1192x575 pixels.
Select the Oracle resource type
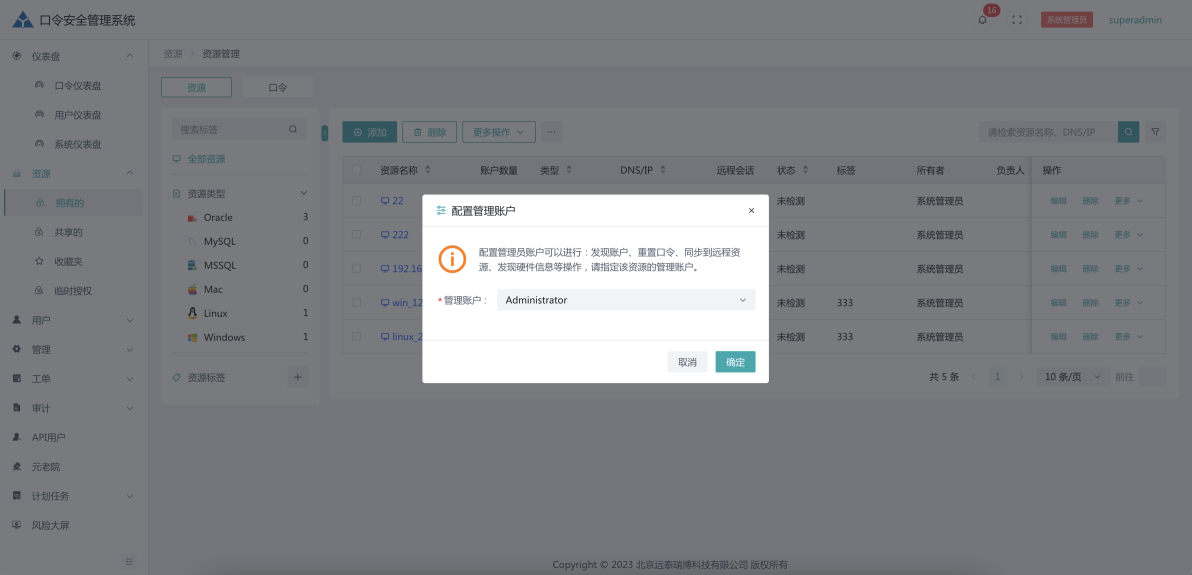[218, 217]
